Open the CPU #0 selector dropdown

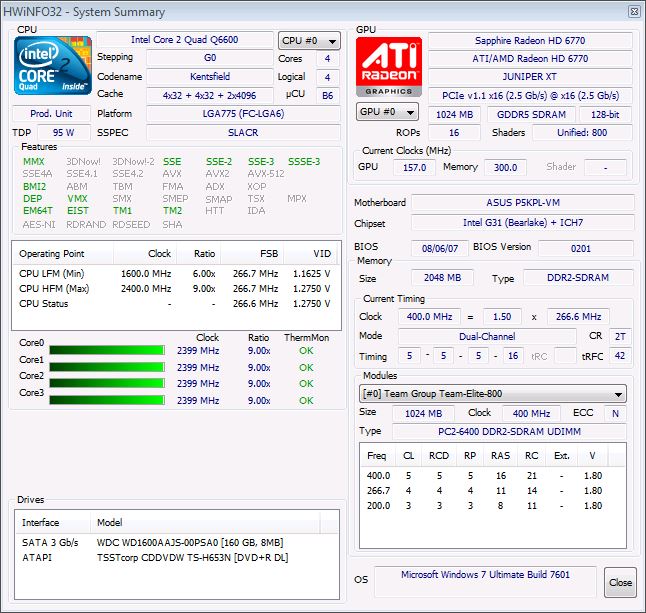(x=309, y=41)
